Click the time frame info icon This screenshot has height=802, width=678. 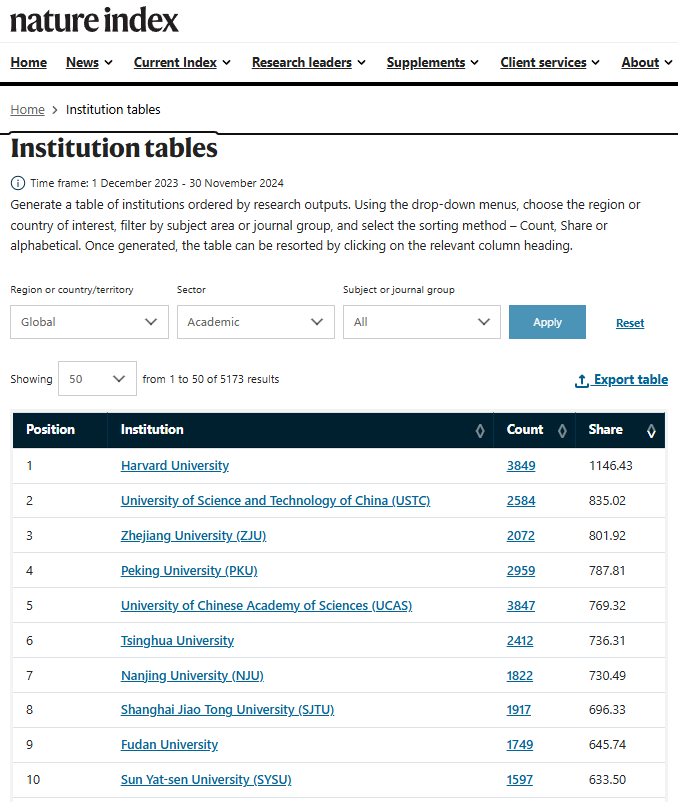coord(17,183)
